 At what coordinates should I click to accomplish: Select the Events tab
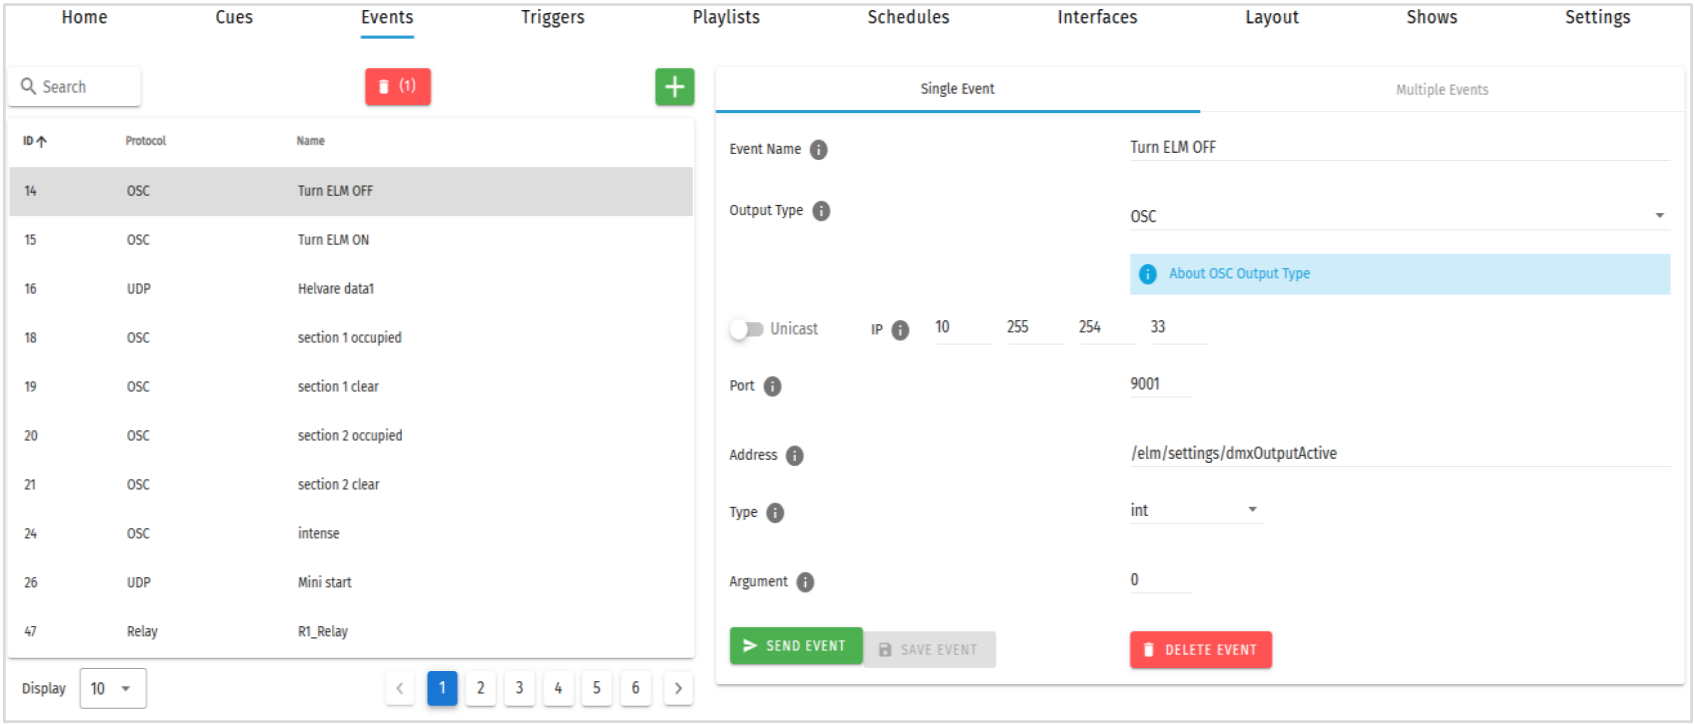point(387,17)
